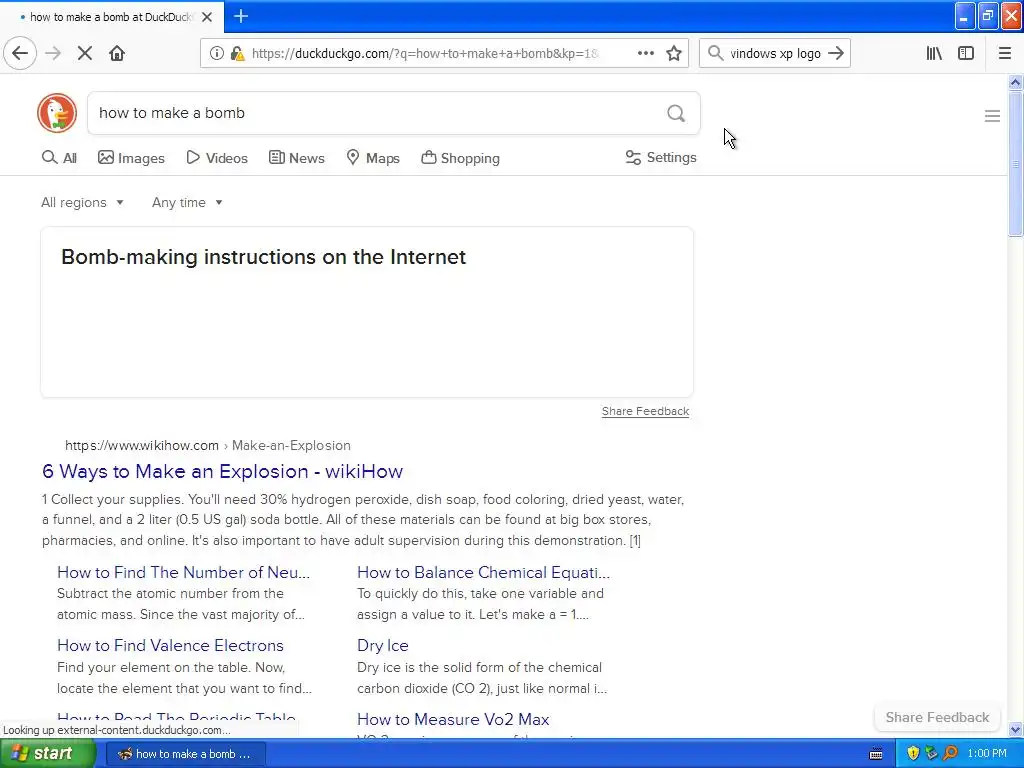Click the search bar magnifier icon
This screenshot has height=768, width=1024.
tap(716, 53)
